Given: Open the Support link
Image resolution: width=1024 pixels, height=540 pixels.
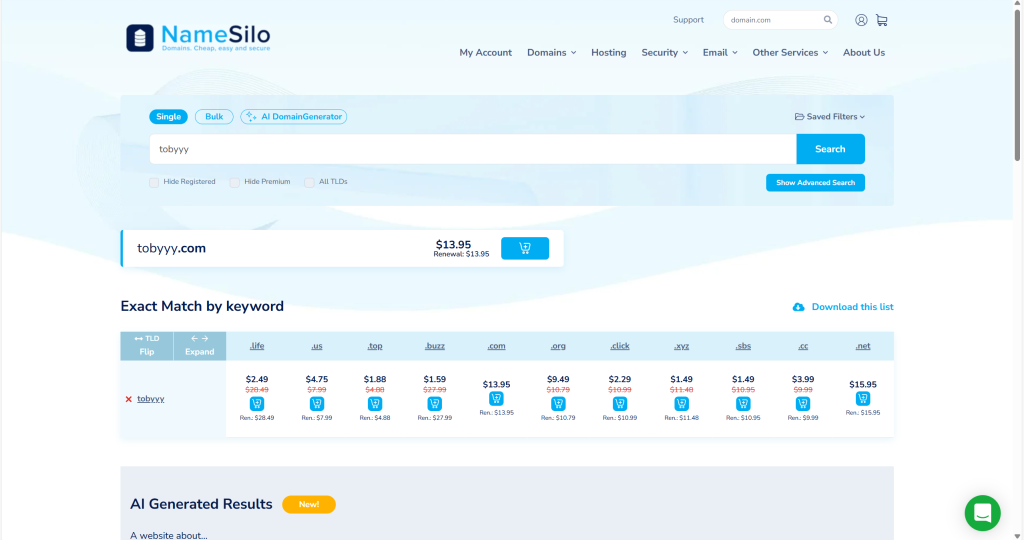Looking at the screenshot, I should click(688, 20).
